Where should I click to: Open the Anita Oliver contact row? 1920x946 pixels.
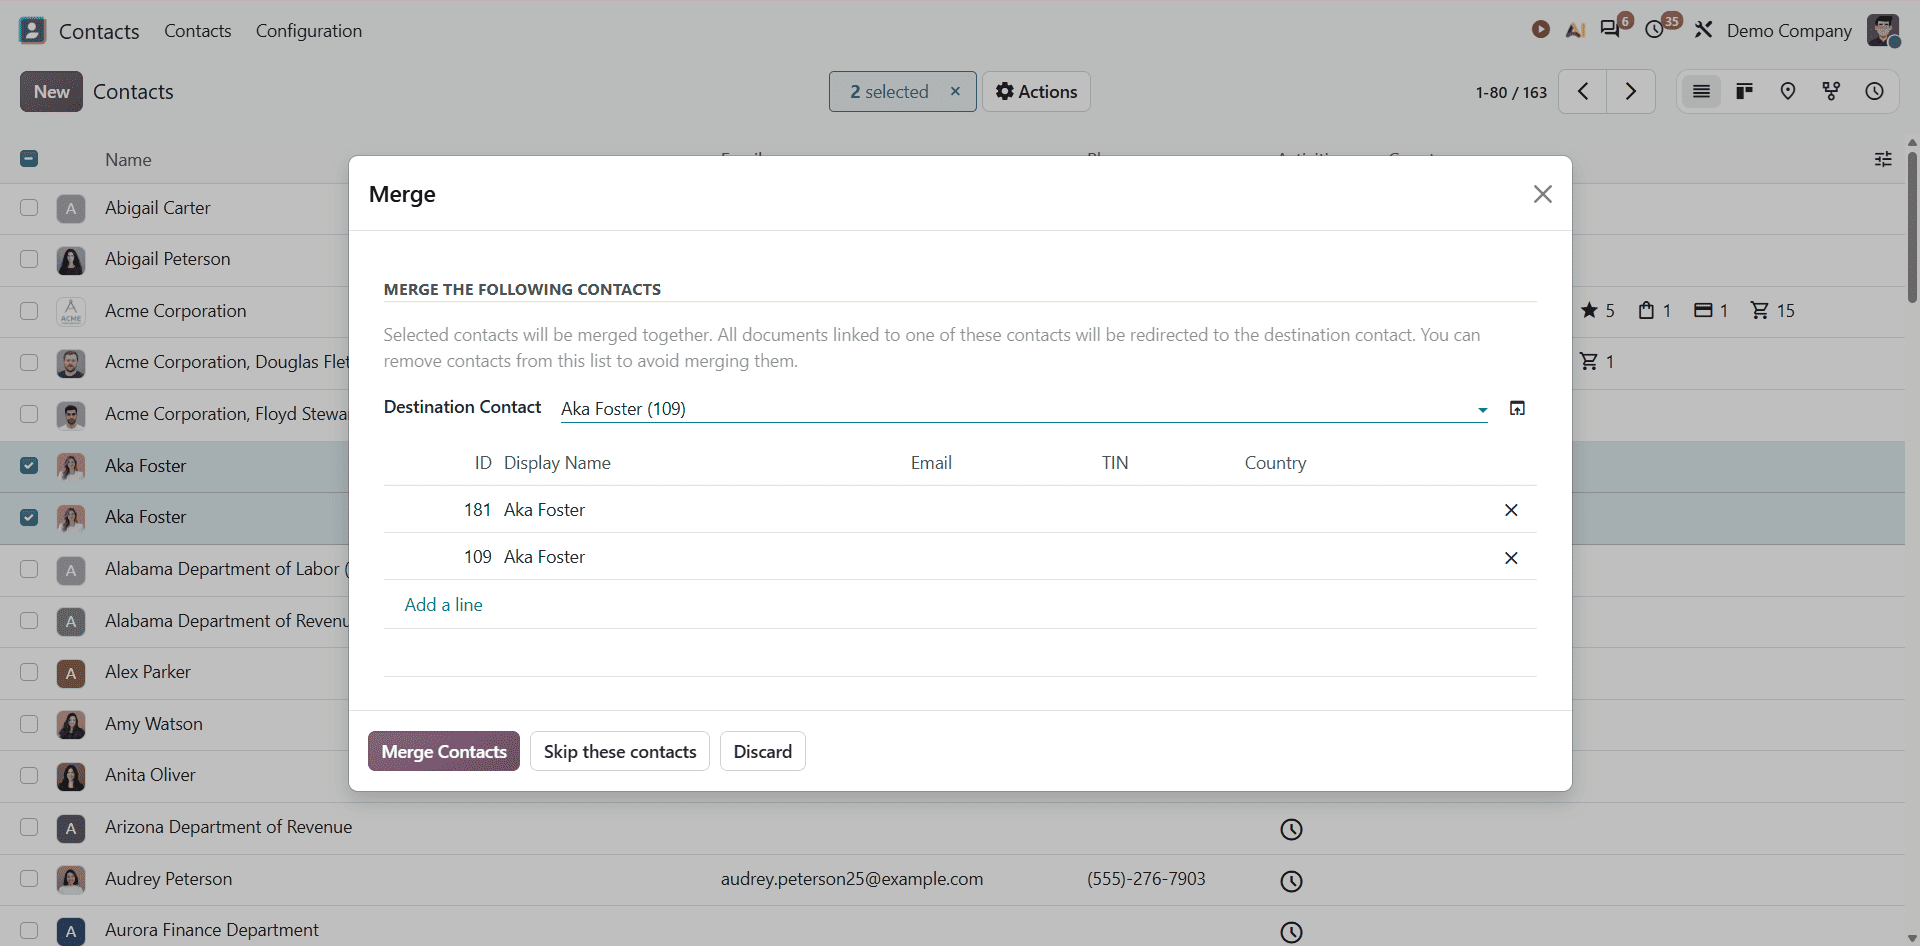pos(175,776)
